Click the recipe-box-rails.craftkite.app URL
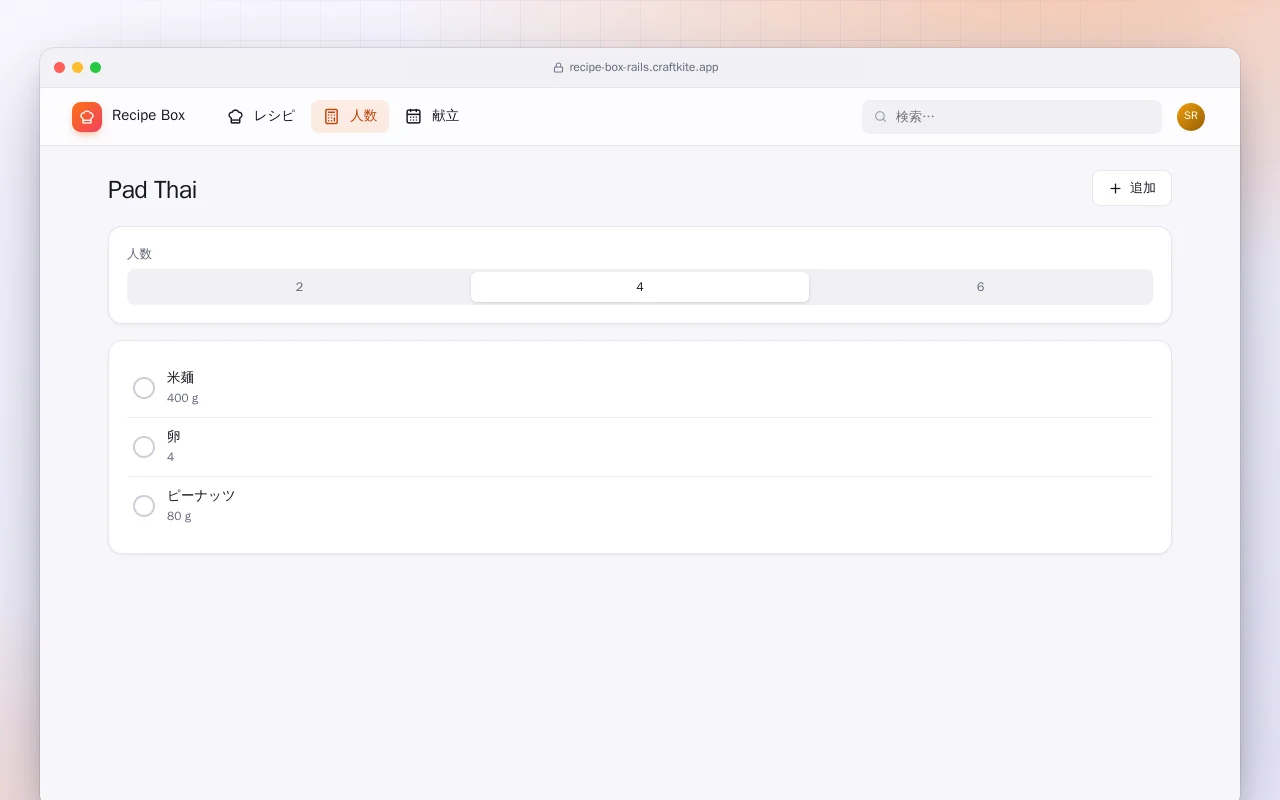Image resolution: width=1280 pixels, height=800 pixels. pos(644,68)
